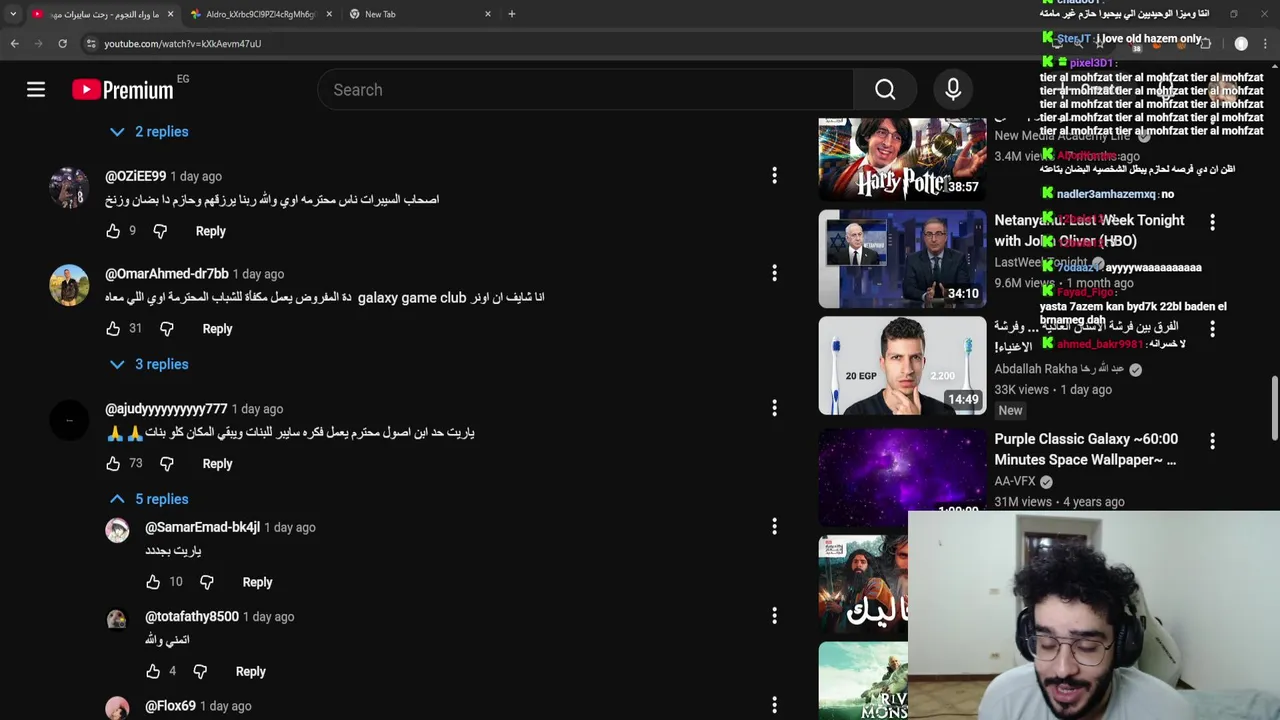Open the YouTube hamburger guide menu
This screenshot has height=720, width=1280.
(x=36, y=90)
